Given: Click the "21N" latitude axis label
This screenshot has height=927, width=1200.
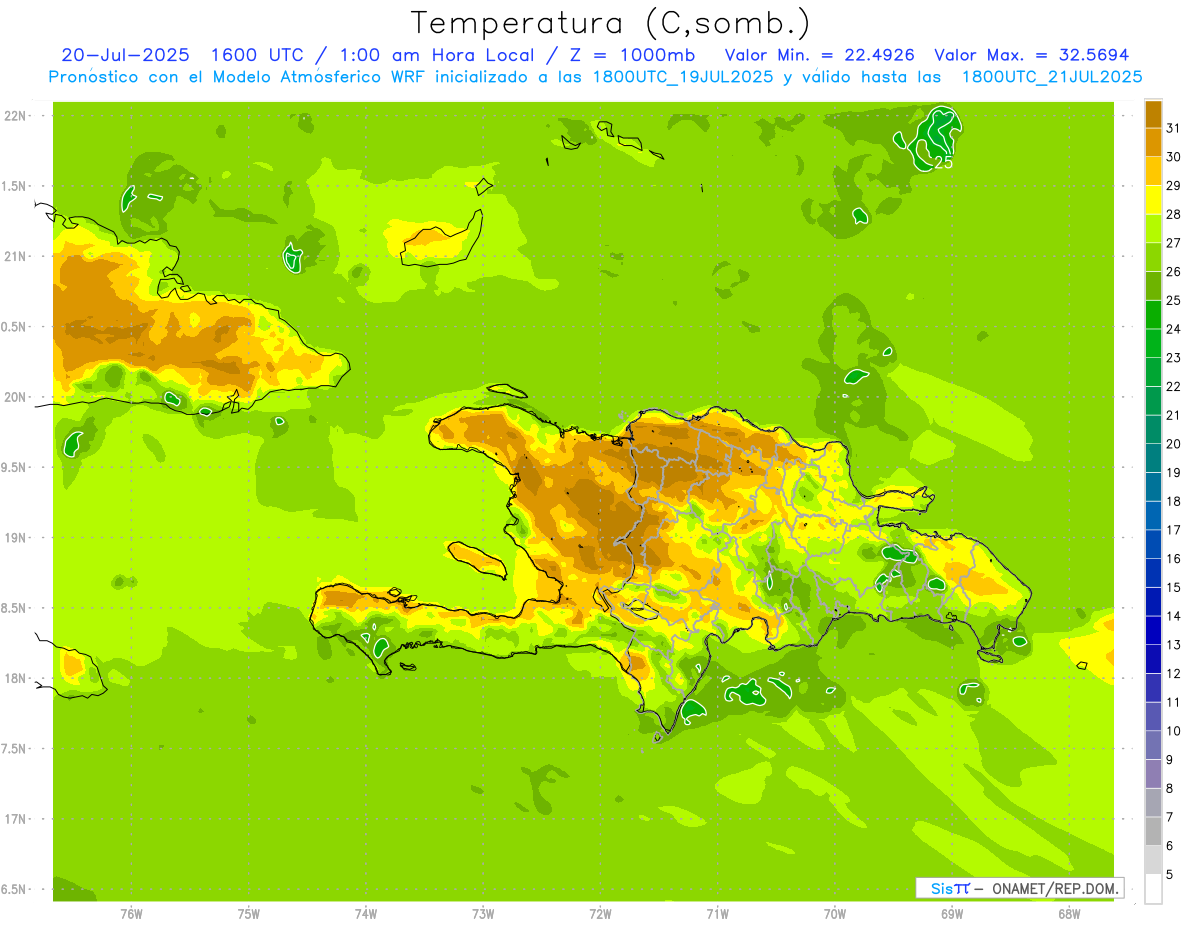Looking at the screenshot, I should [x=16, y=257].
